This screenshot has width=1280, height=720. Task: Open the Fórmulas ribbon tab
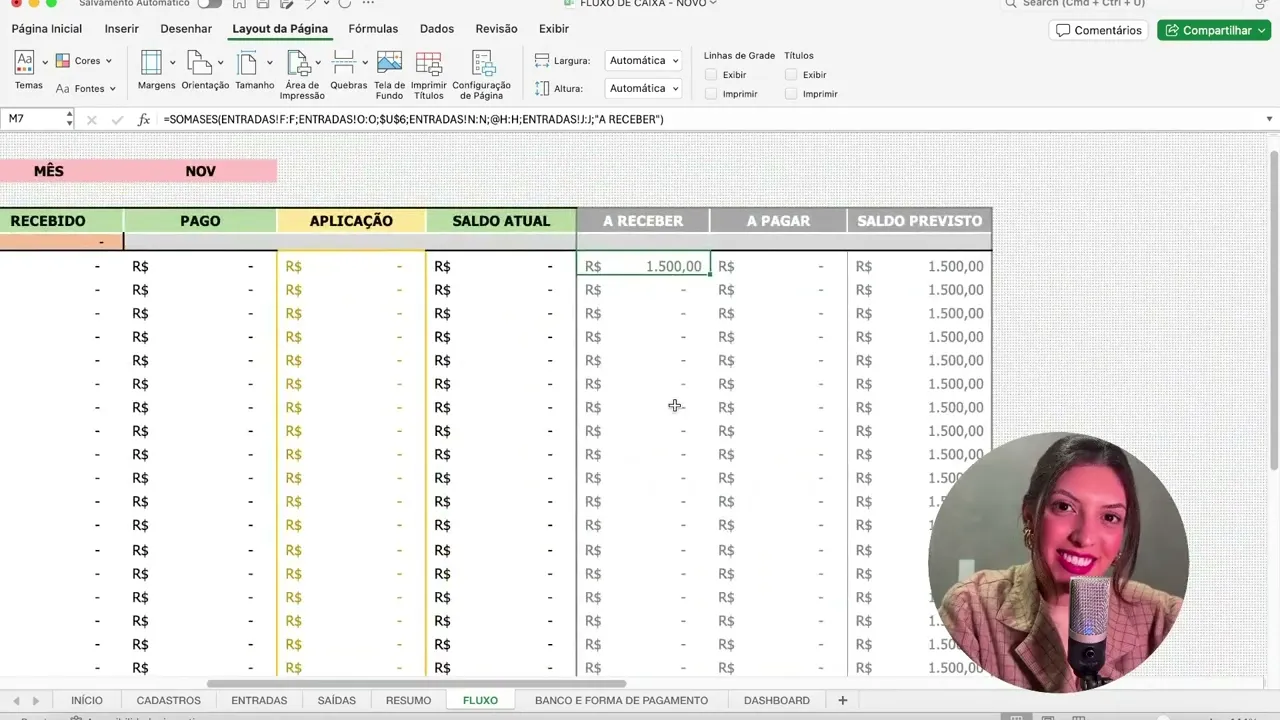[x=373, y=29]
